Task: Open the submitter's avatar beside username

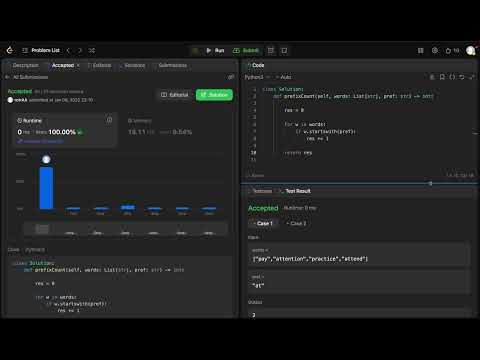Action: pyautogui.click(x=10, y=100)
